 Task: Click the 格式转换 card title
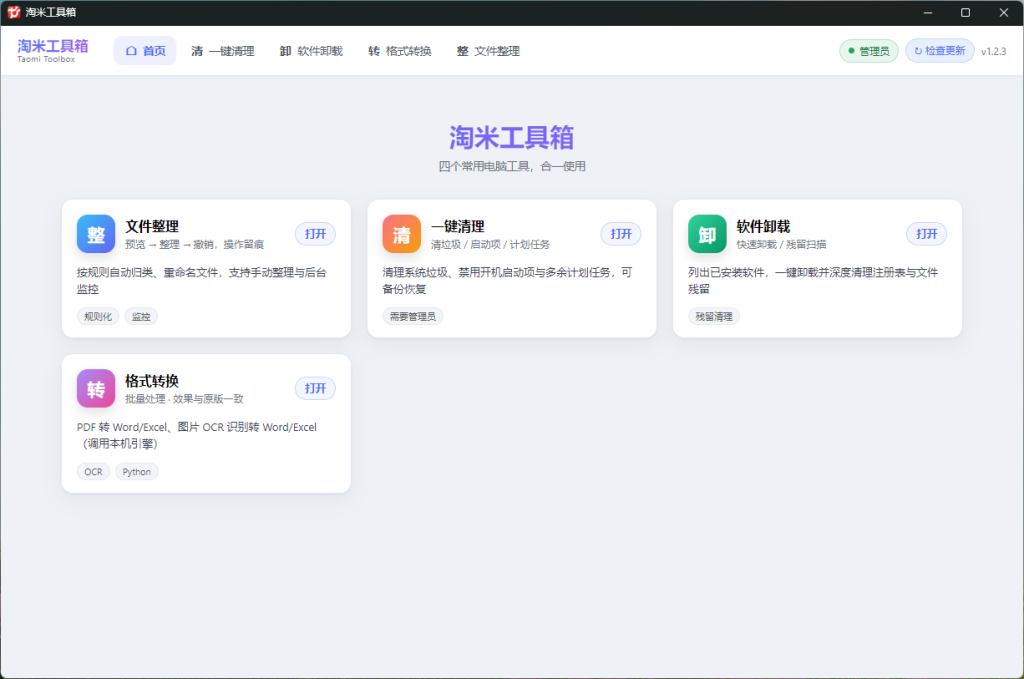152,381
